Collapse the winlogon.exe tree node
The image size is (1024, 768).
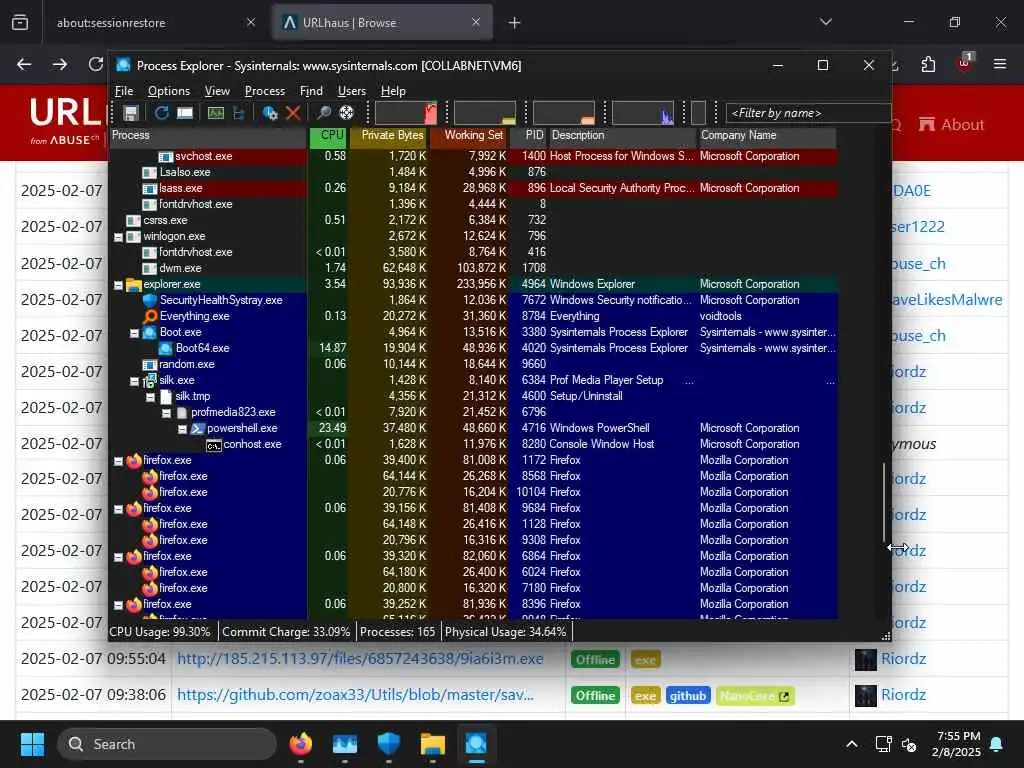click(118, 237)
